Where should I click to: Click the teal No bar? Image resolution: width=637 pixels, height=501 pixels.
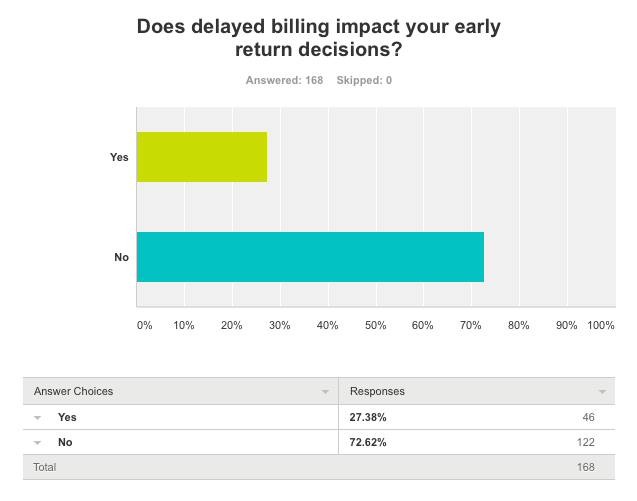(310, 257)
